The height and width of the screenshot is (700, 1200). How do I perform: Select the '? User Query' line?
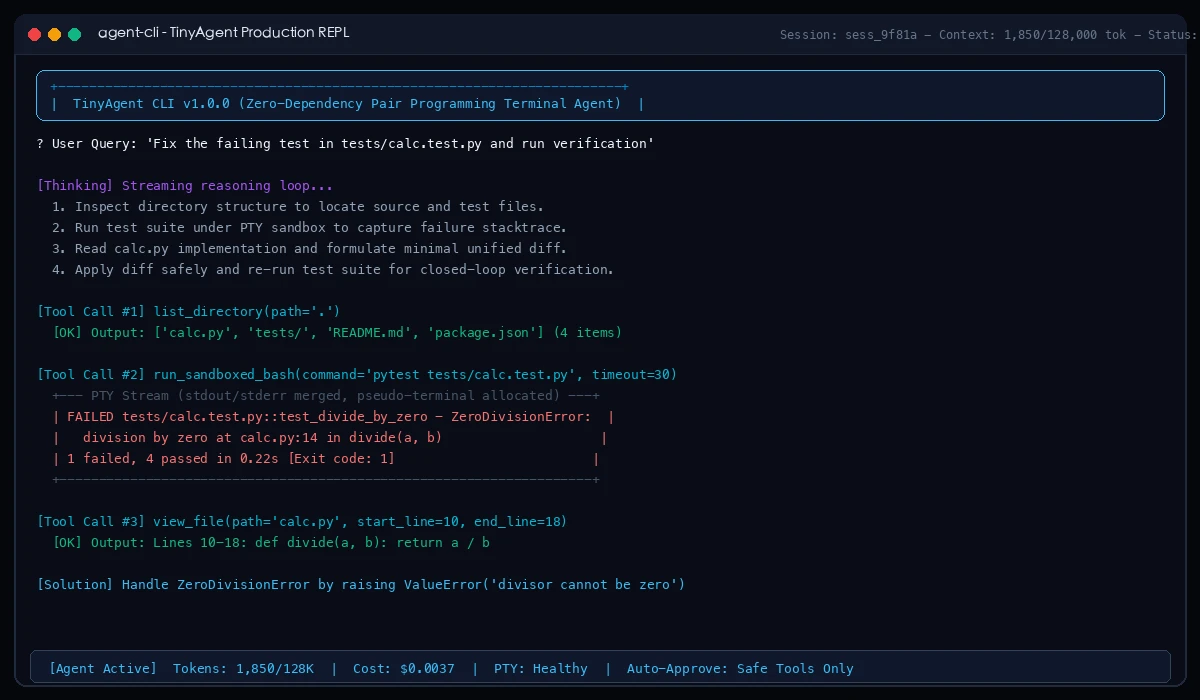[346, 144]
